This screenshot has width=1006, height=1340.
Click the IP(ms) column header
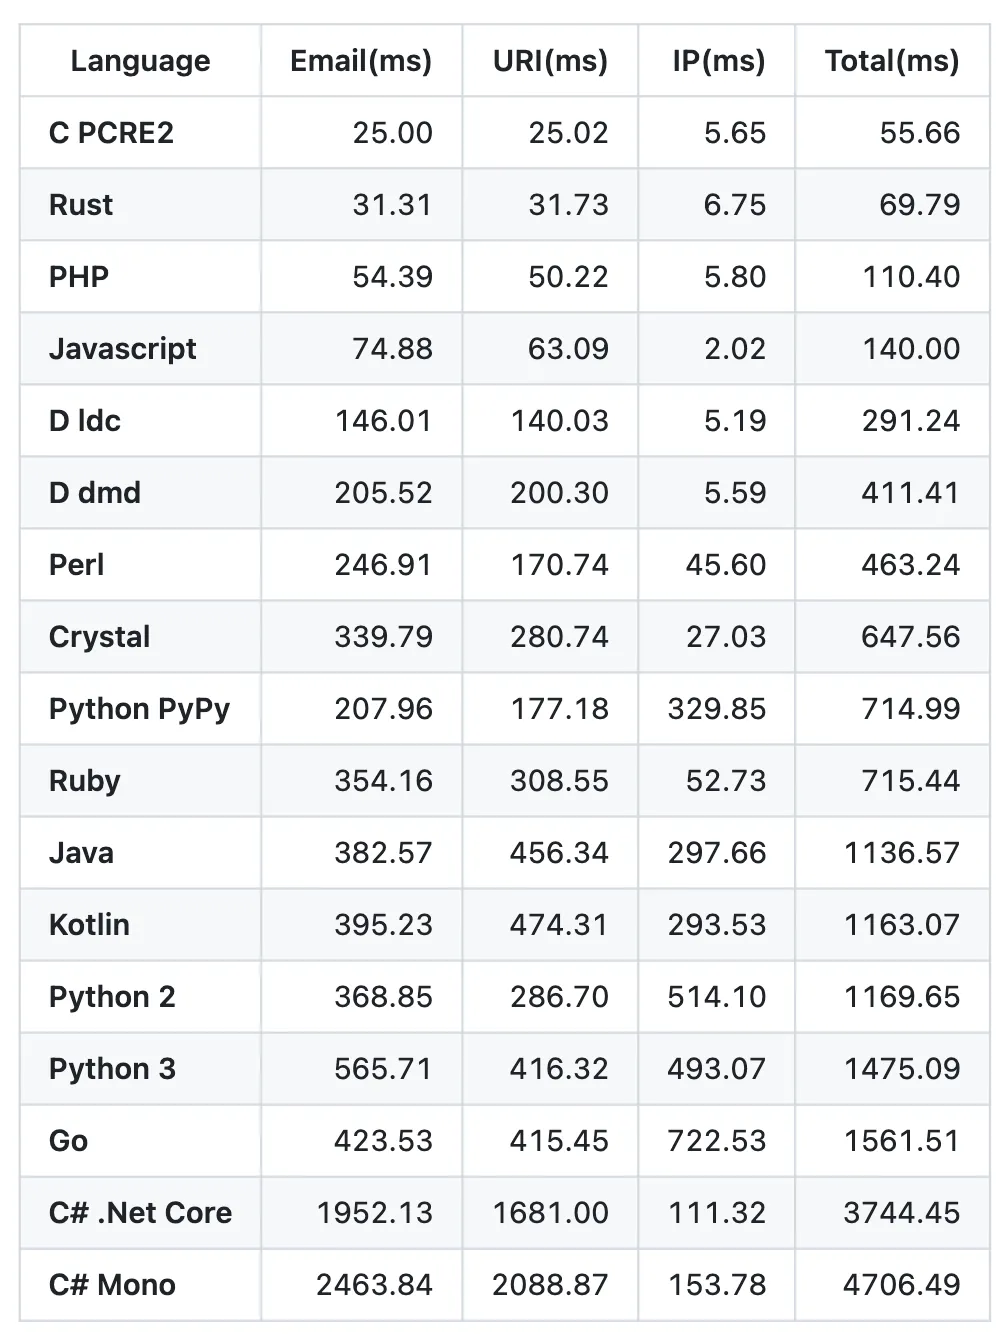tap(718, 61)
